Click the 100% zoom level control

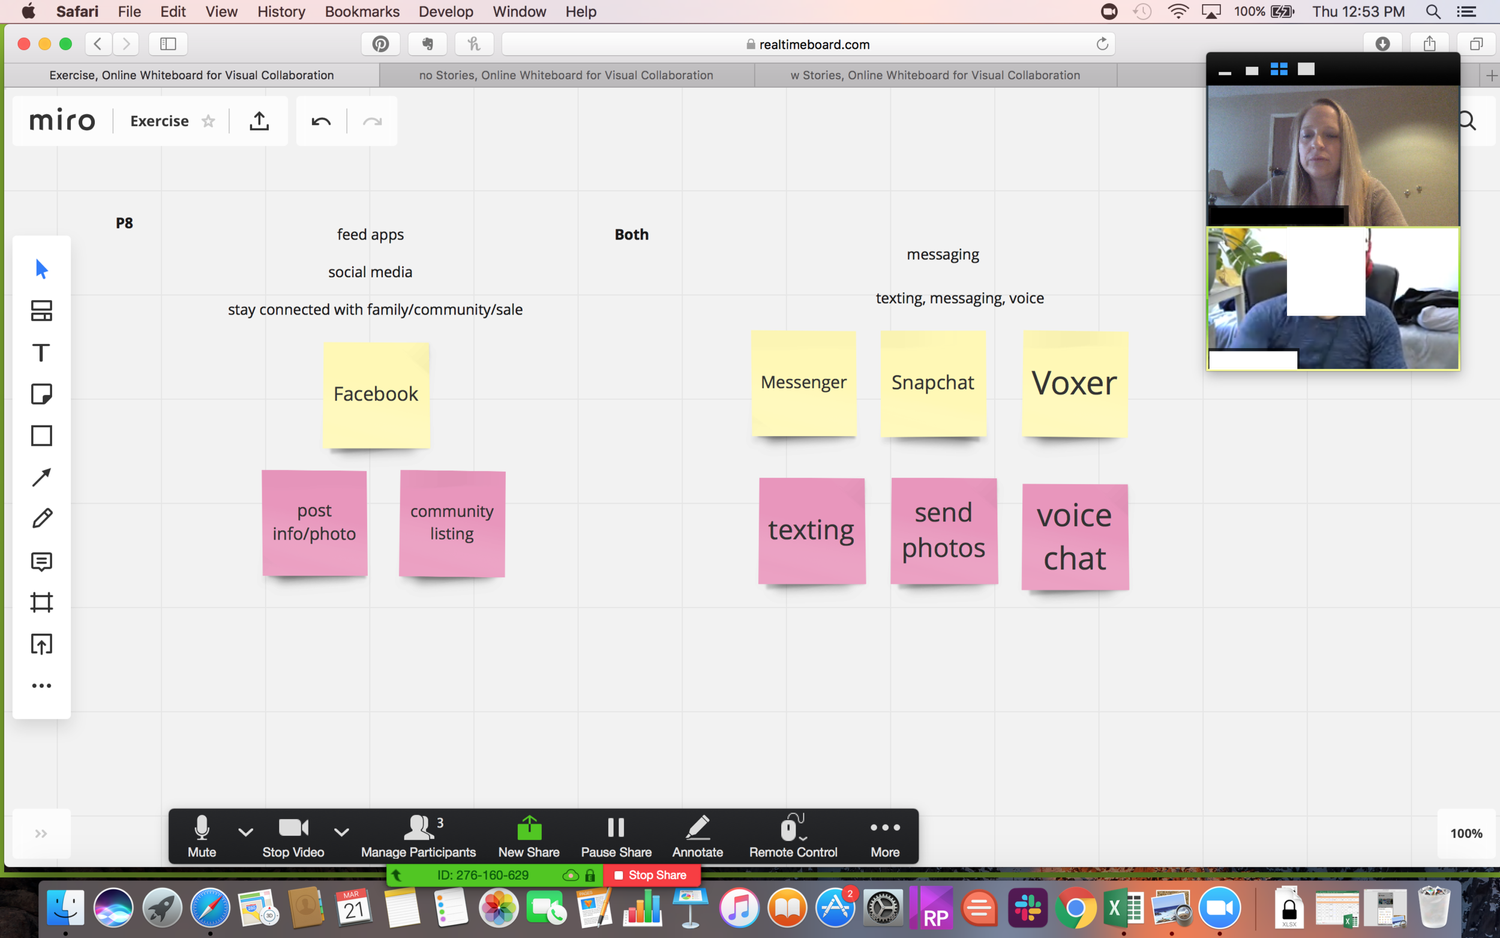tap(1465, 833)
